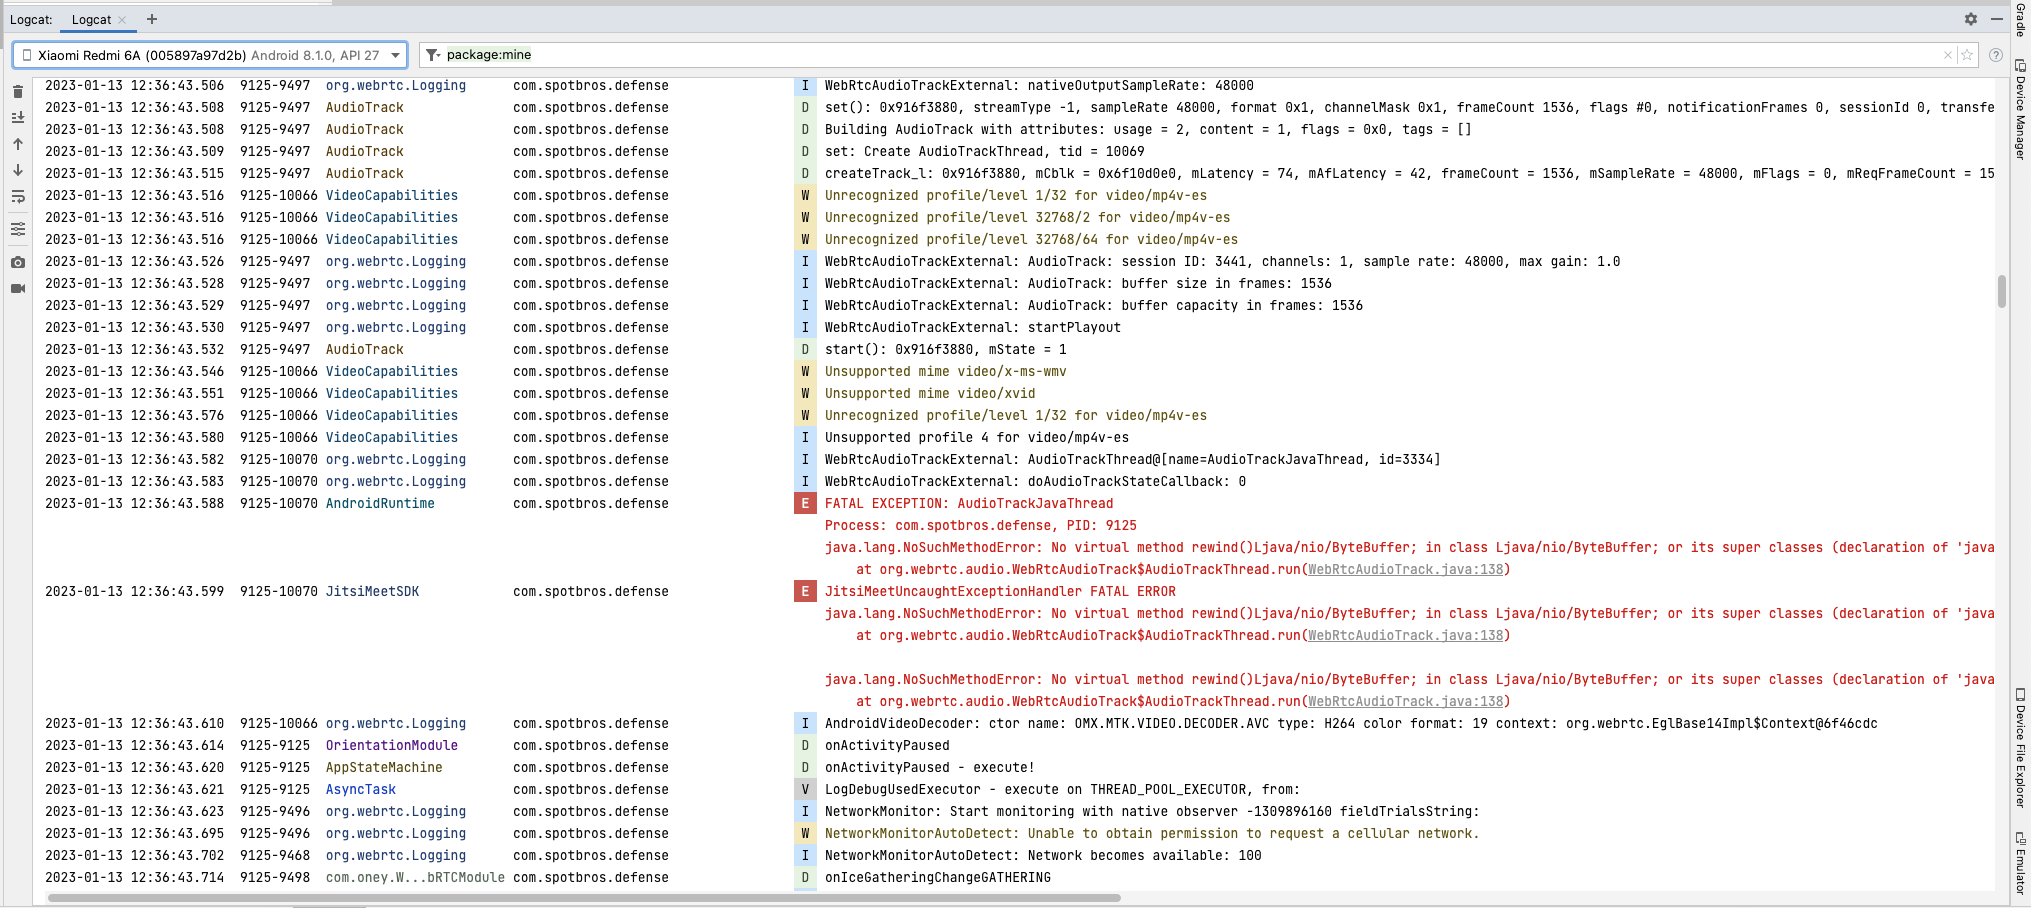Select the soft-wrap lines icon
The width and height of the screenshot is (2031, 908).
(x=18, y=196)
